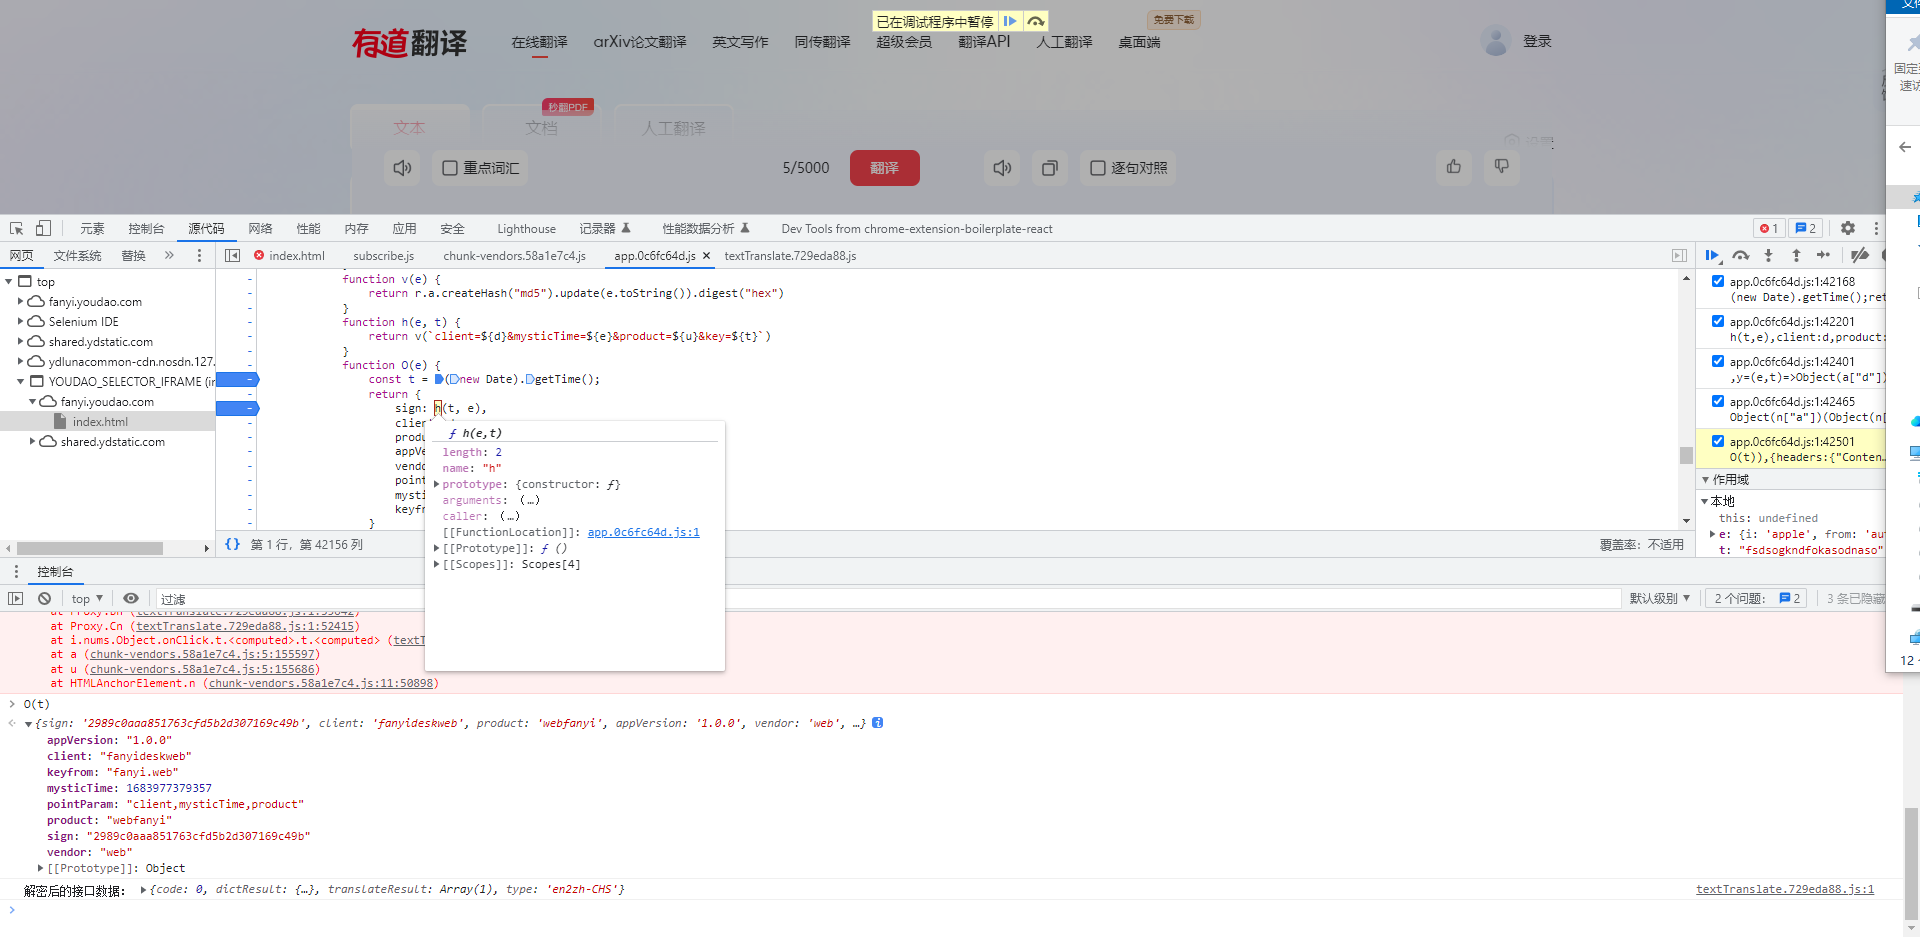Open the navigator pane kebab menu
The image size is (1920, 937).
point(199,256)
